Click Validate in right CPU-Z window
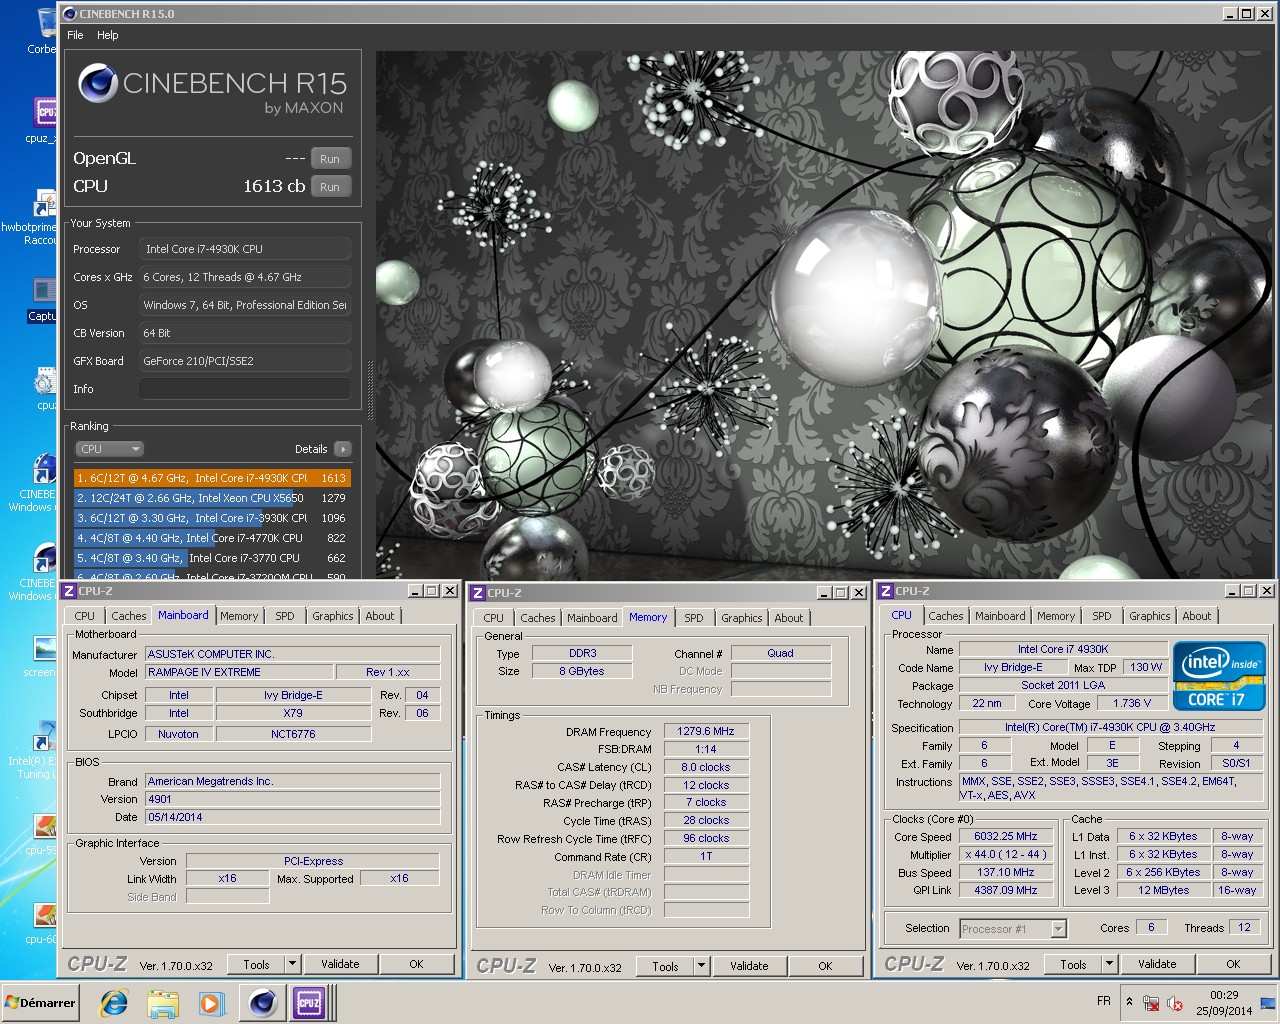The image size is (1280, 1024). (x=1157, y=964)
